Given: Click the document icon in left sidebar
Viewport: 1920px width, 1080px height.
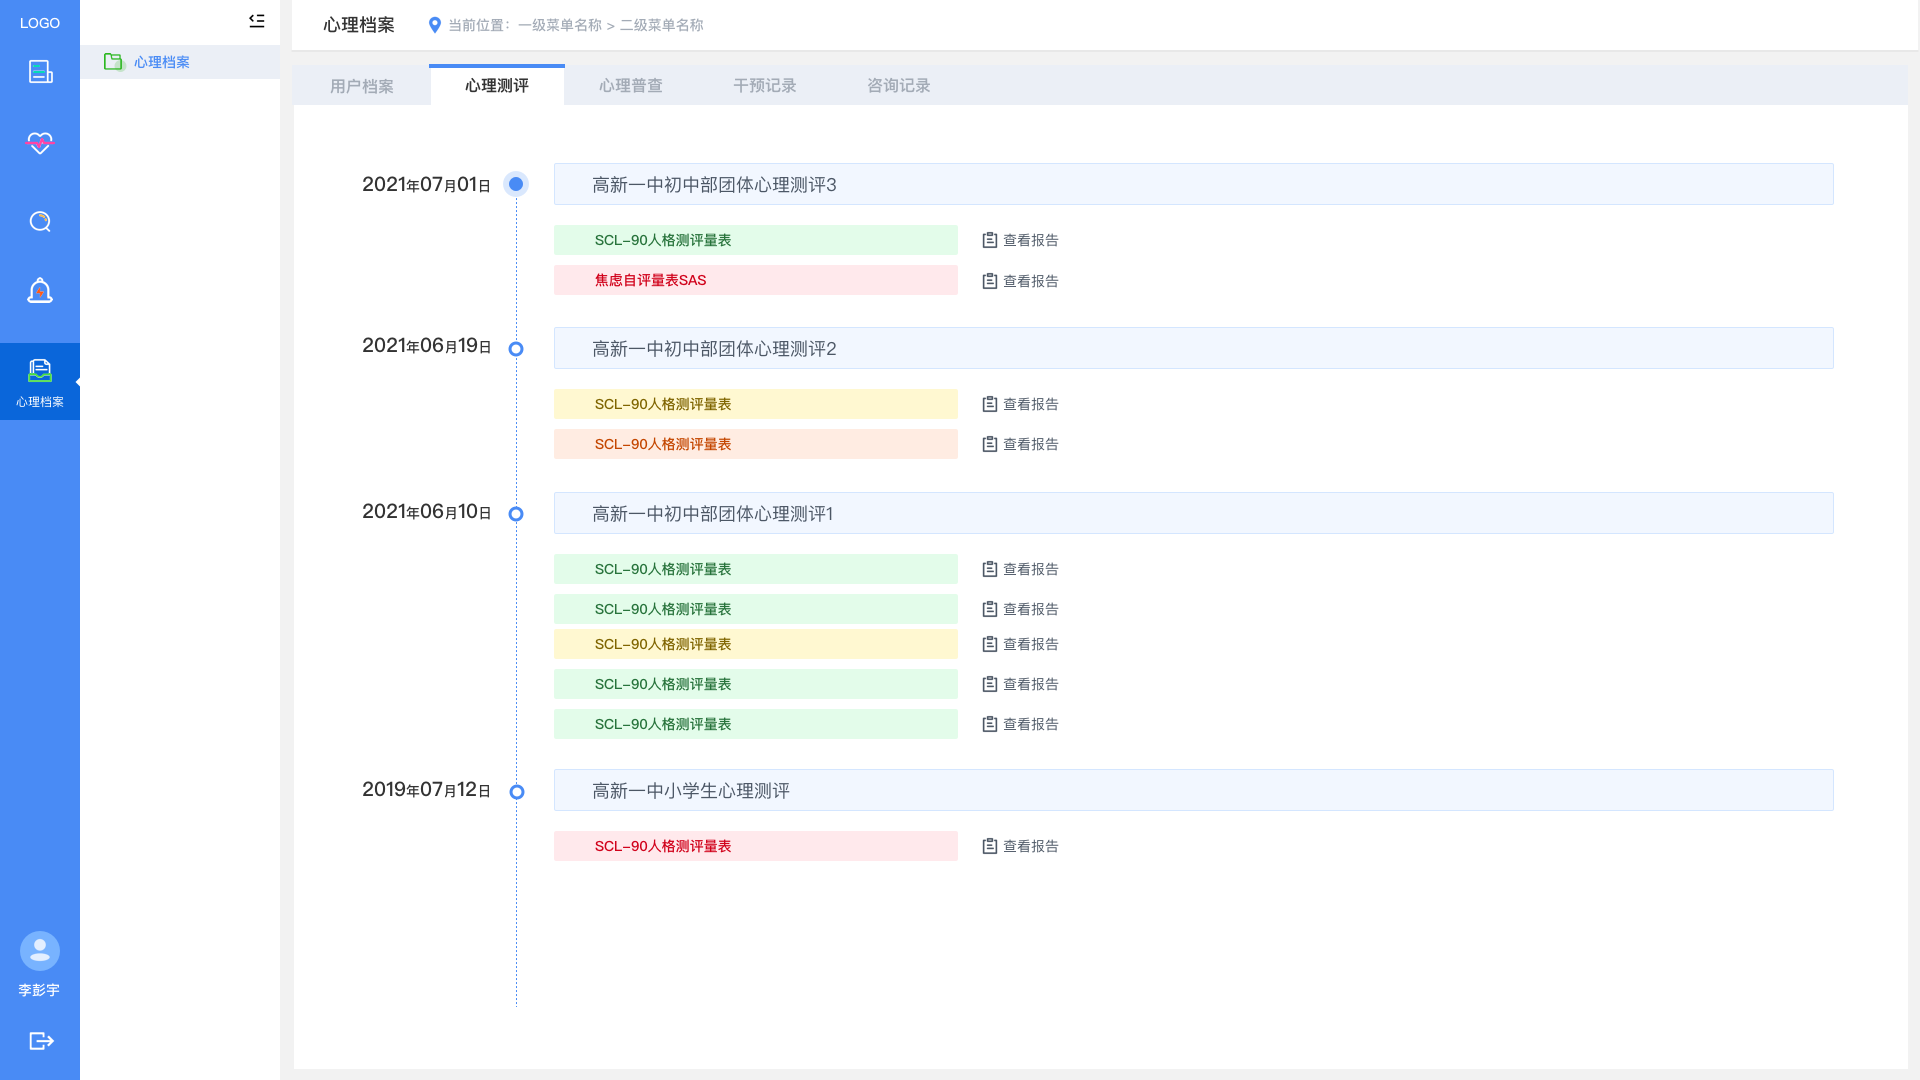Looking at the screenshot, I should click(40, 72).
